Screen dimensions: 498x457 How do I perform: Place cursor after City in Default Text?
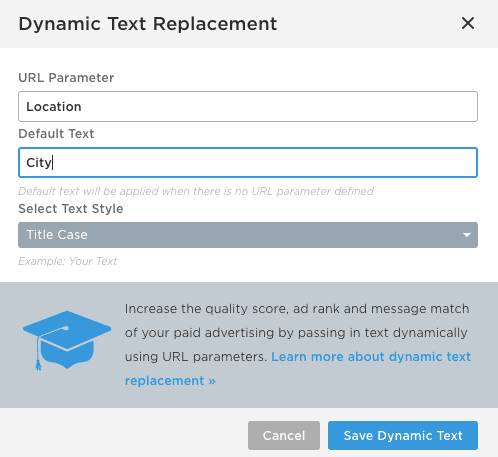tap(53, 163)
